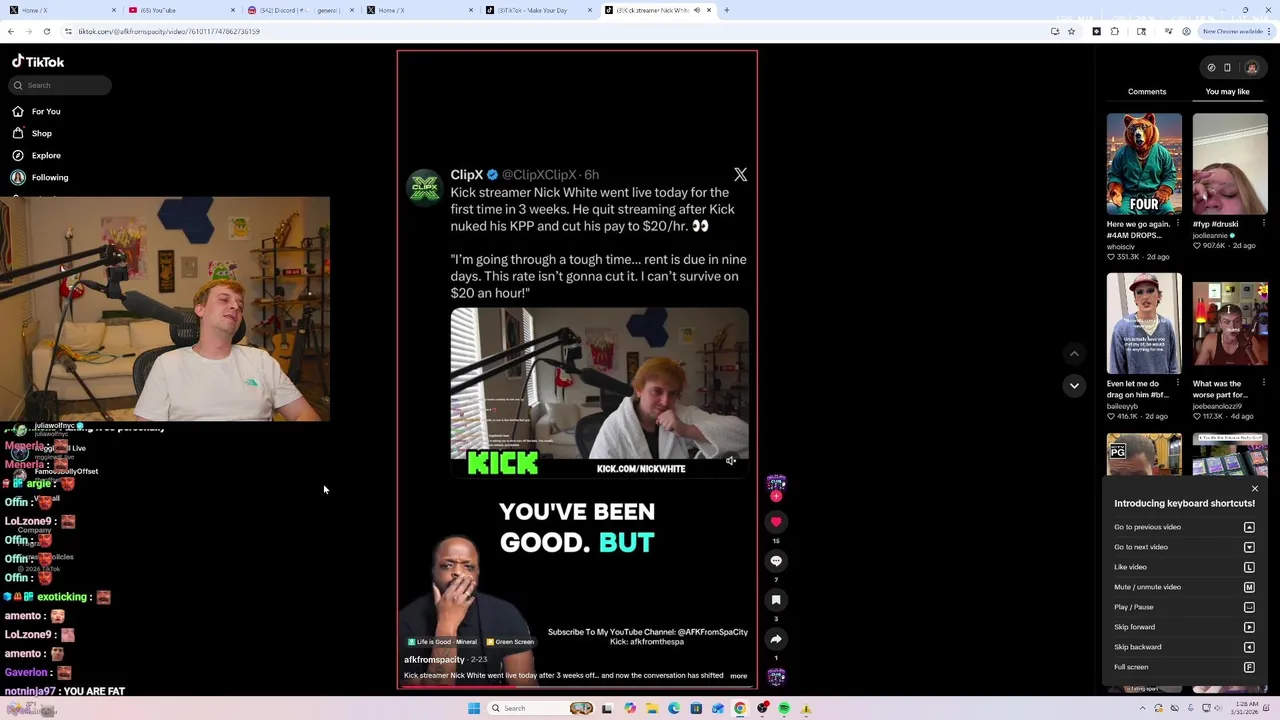This screenshot has width=1280, height=720.
Task: Open the 4AM DROPS bear video thumbnail
Action: [x=1144, y=163]
